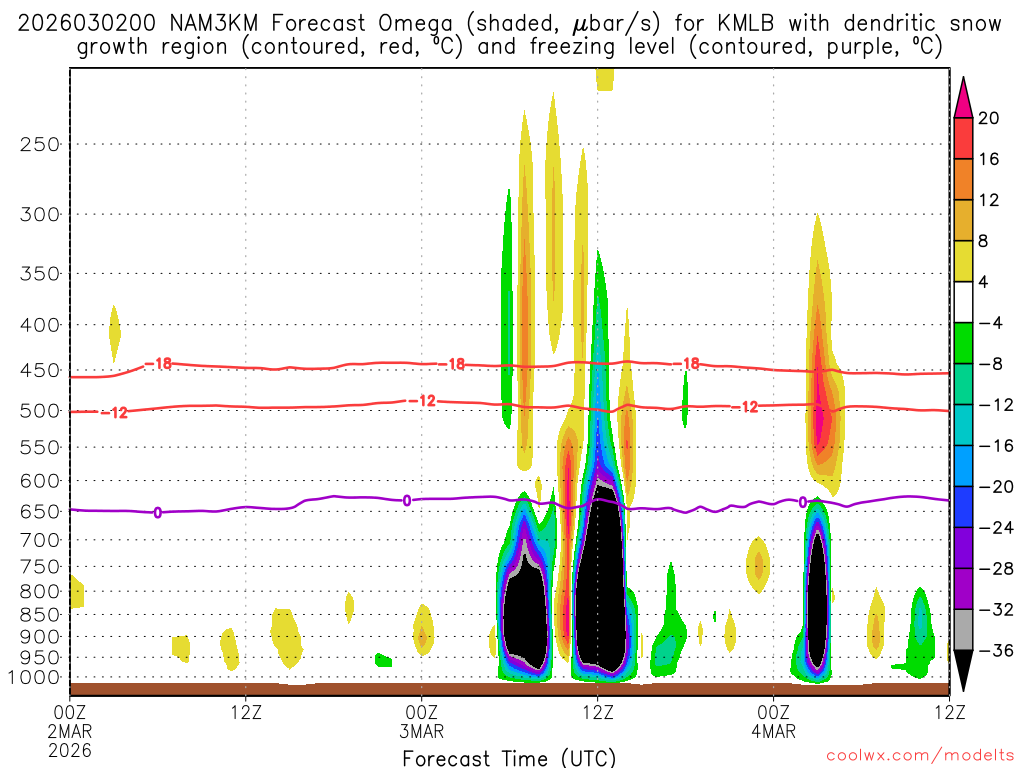The height and width of the screenshot is (768, 1024).
Task: Select the 500 pressure axis label
Action: point(40,411)
